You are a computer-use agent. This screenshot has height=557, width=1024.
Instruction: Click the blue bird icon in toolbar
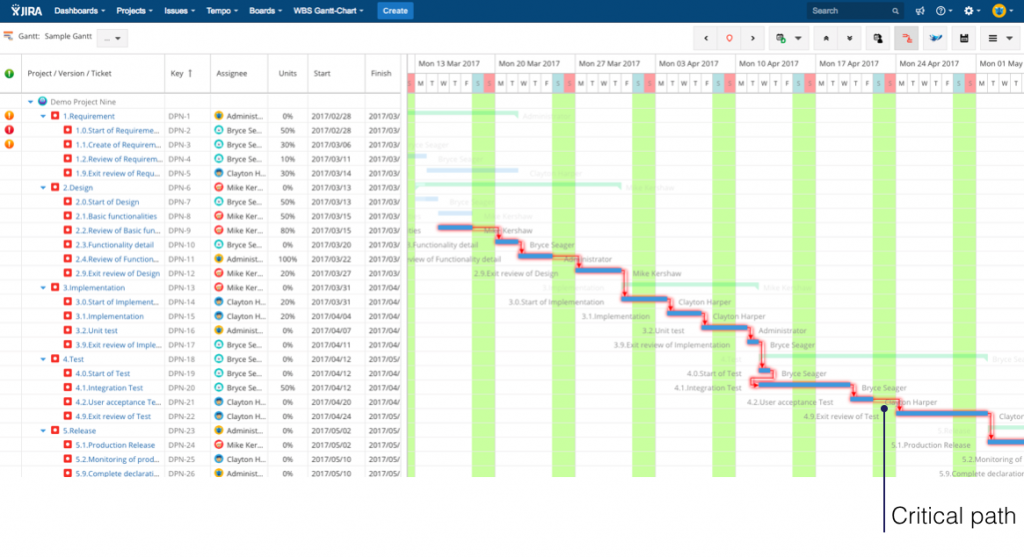[935, 39]
